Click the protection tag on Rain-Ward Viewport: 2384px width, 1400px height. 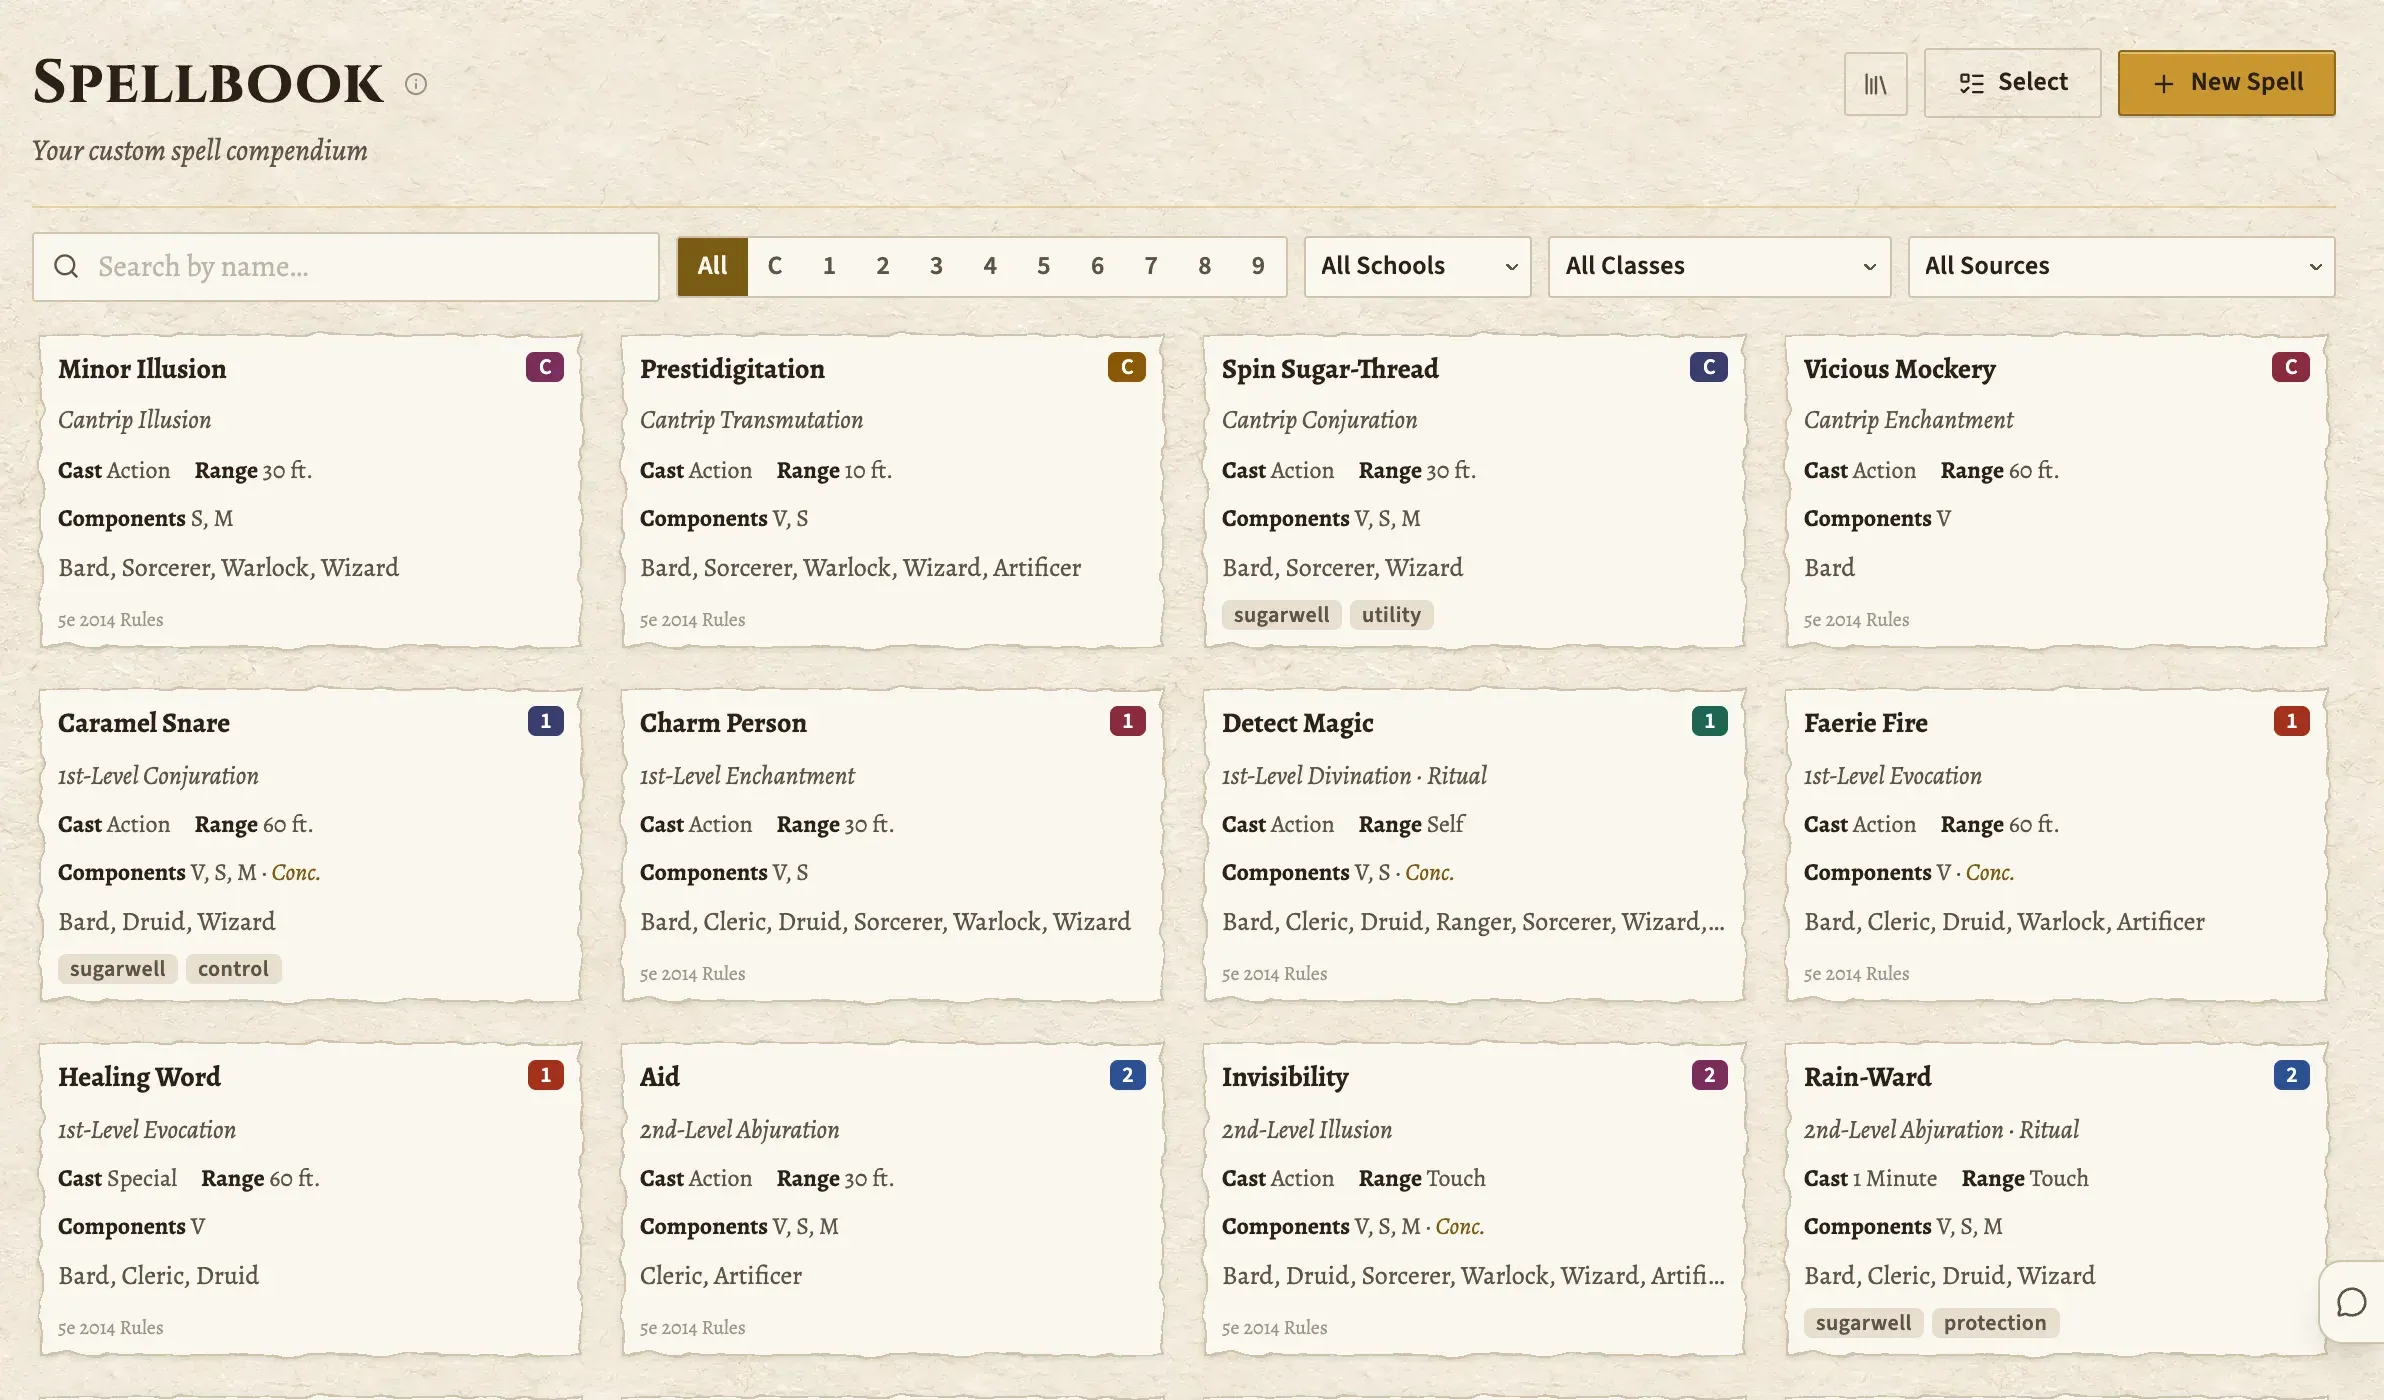coord(1995,1323)
